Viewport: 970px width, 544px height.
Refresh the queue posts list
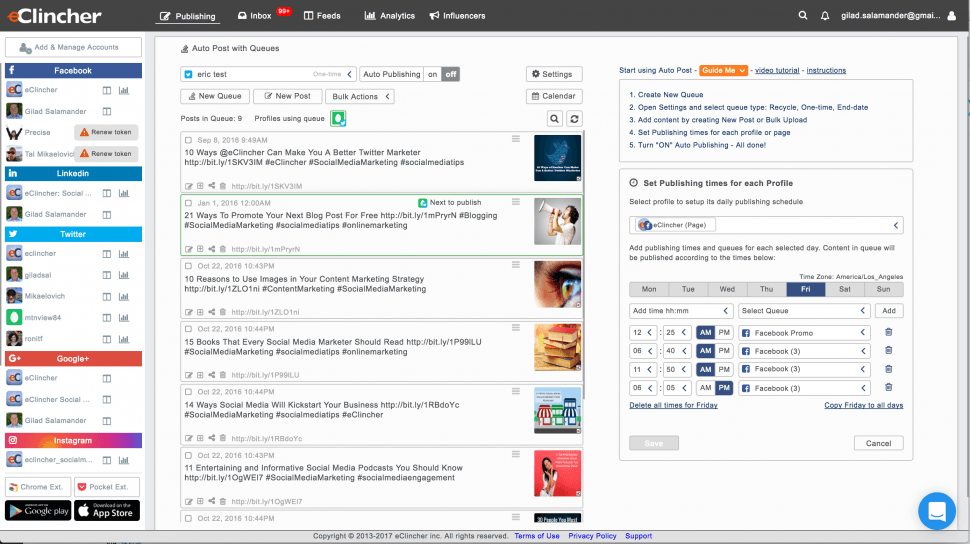[574, 119]
